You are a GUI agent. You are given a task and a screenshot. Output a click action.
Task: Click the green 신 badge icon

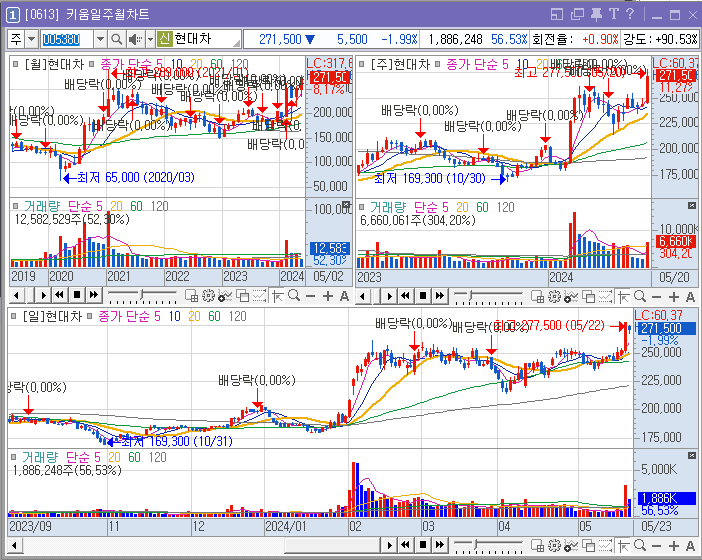(x=165, y=39)
